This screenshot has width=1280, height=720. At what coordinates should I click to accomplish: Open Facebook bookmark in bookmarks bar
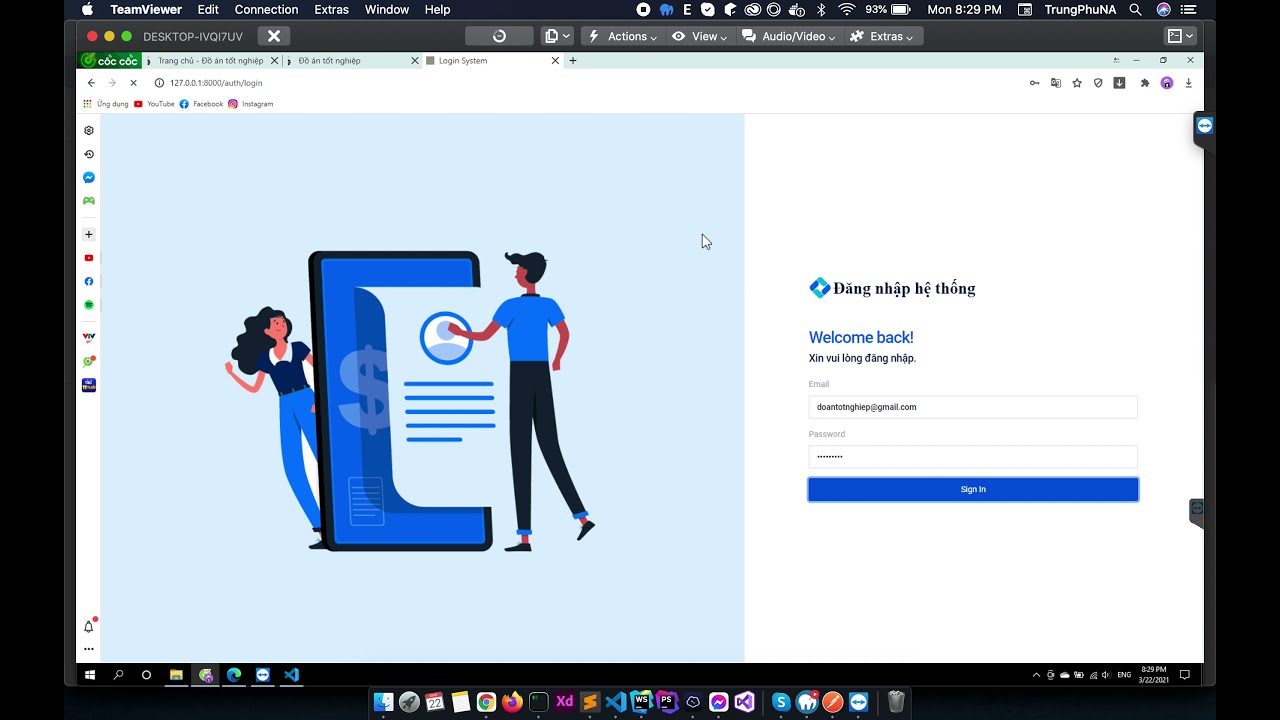click(x=201, y=104)
